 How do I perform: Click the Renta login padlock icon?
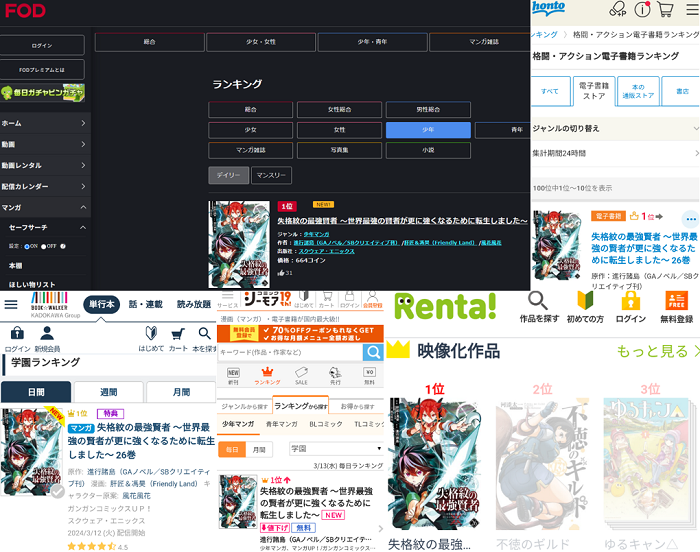tap(631, 301)
